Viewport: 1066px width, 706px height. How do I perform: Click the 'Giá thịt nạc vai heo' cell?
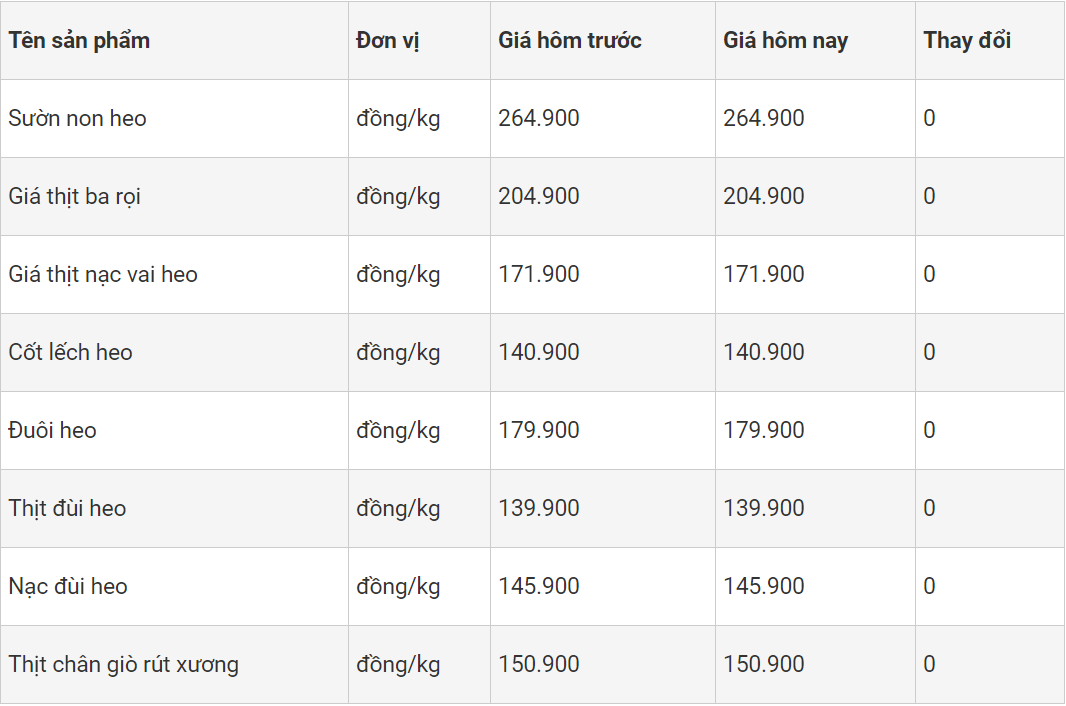coord(103,275)
